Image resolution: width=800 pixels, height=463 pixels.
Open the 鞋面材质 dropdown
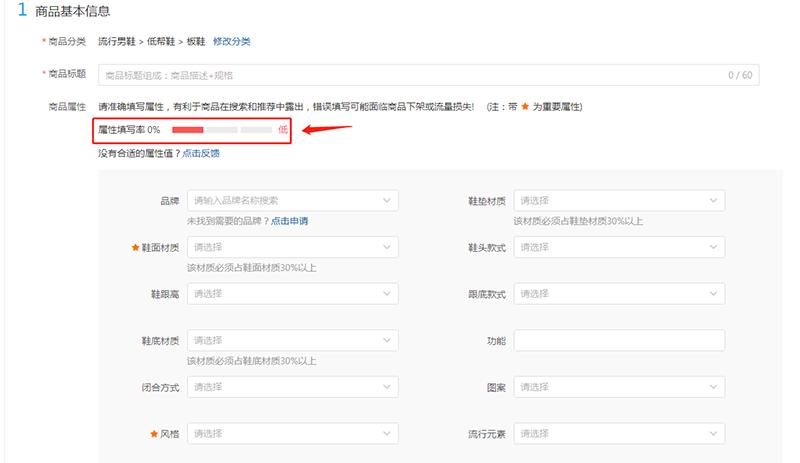click(292, 247)
